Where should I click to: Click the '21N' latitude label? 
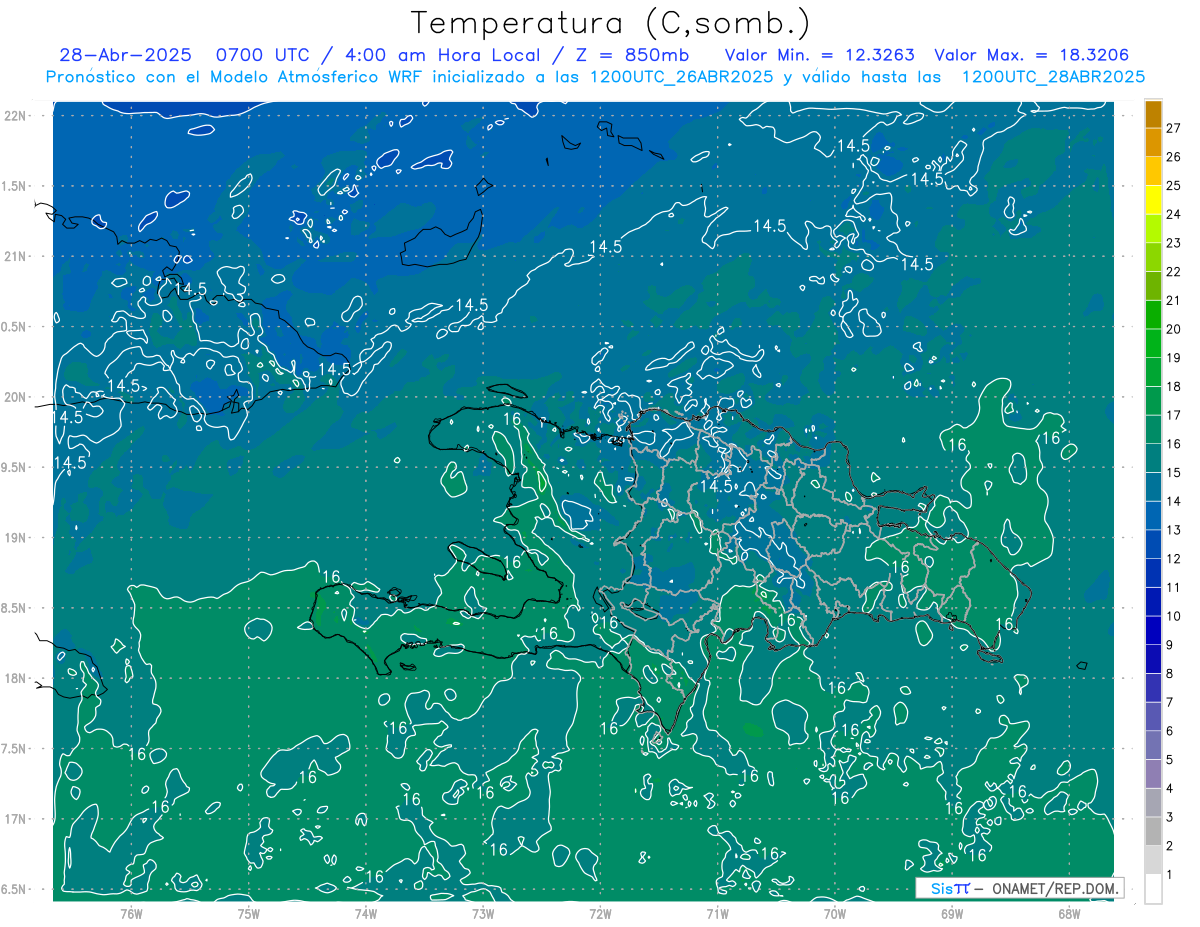(x=14, y=256)
